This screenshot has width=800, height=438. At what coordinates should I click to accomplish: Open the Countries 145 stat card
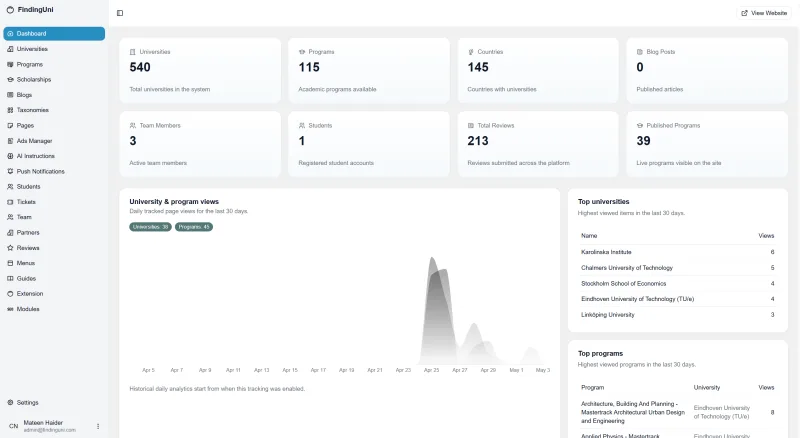coord(538,70)
